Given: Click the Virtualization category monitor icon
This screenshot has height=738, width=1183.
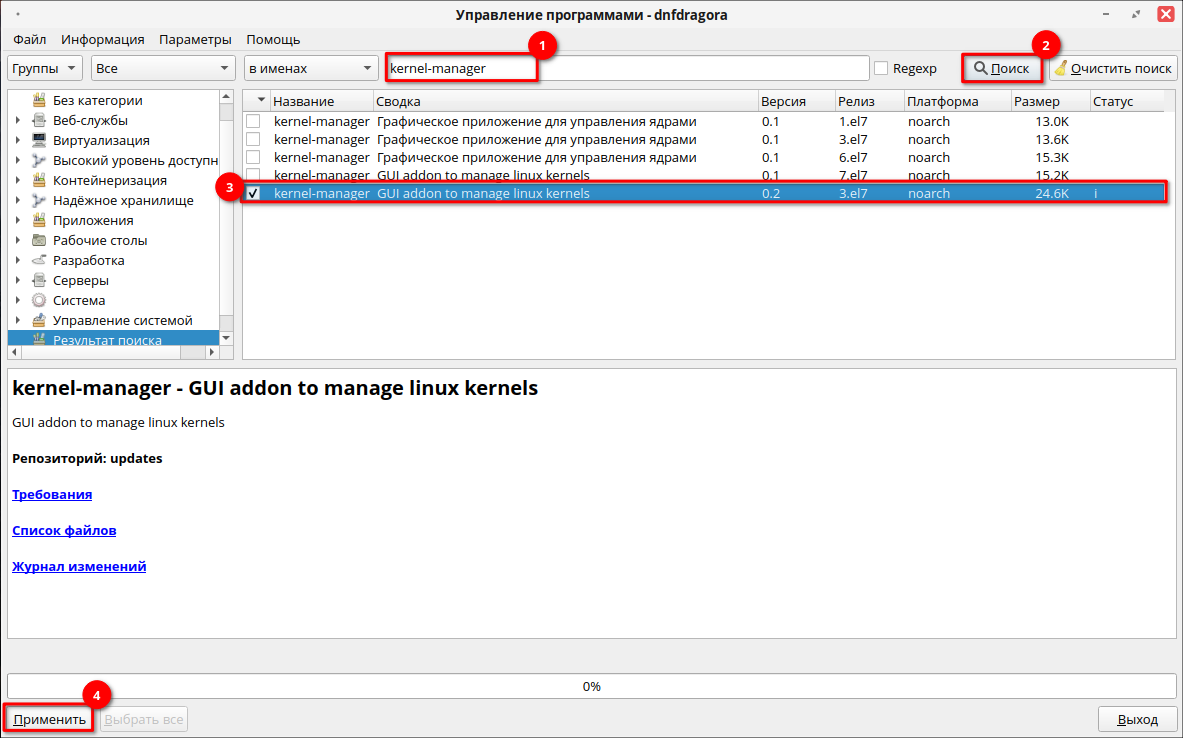Looking at the screenshot, I should coord(39,140).
